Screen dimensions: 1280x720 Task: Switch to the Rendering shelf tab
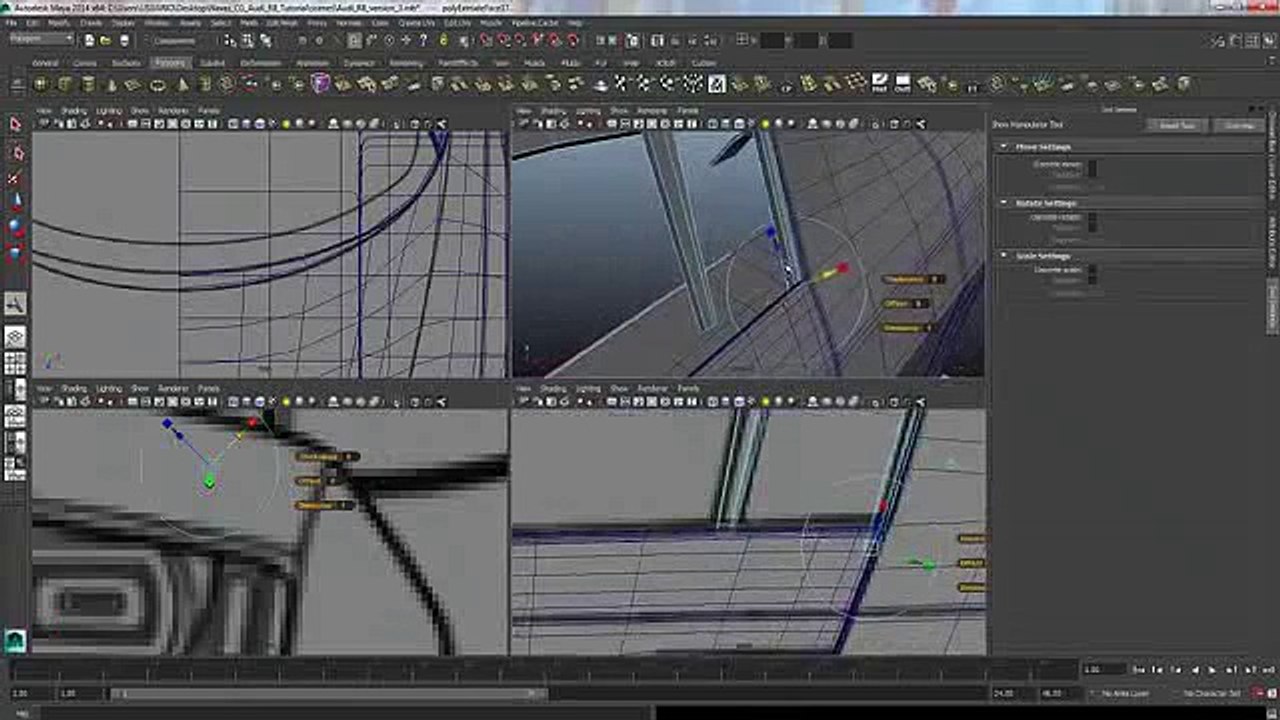click(406, 63)
